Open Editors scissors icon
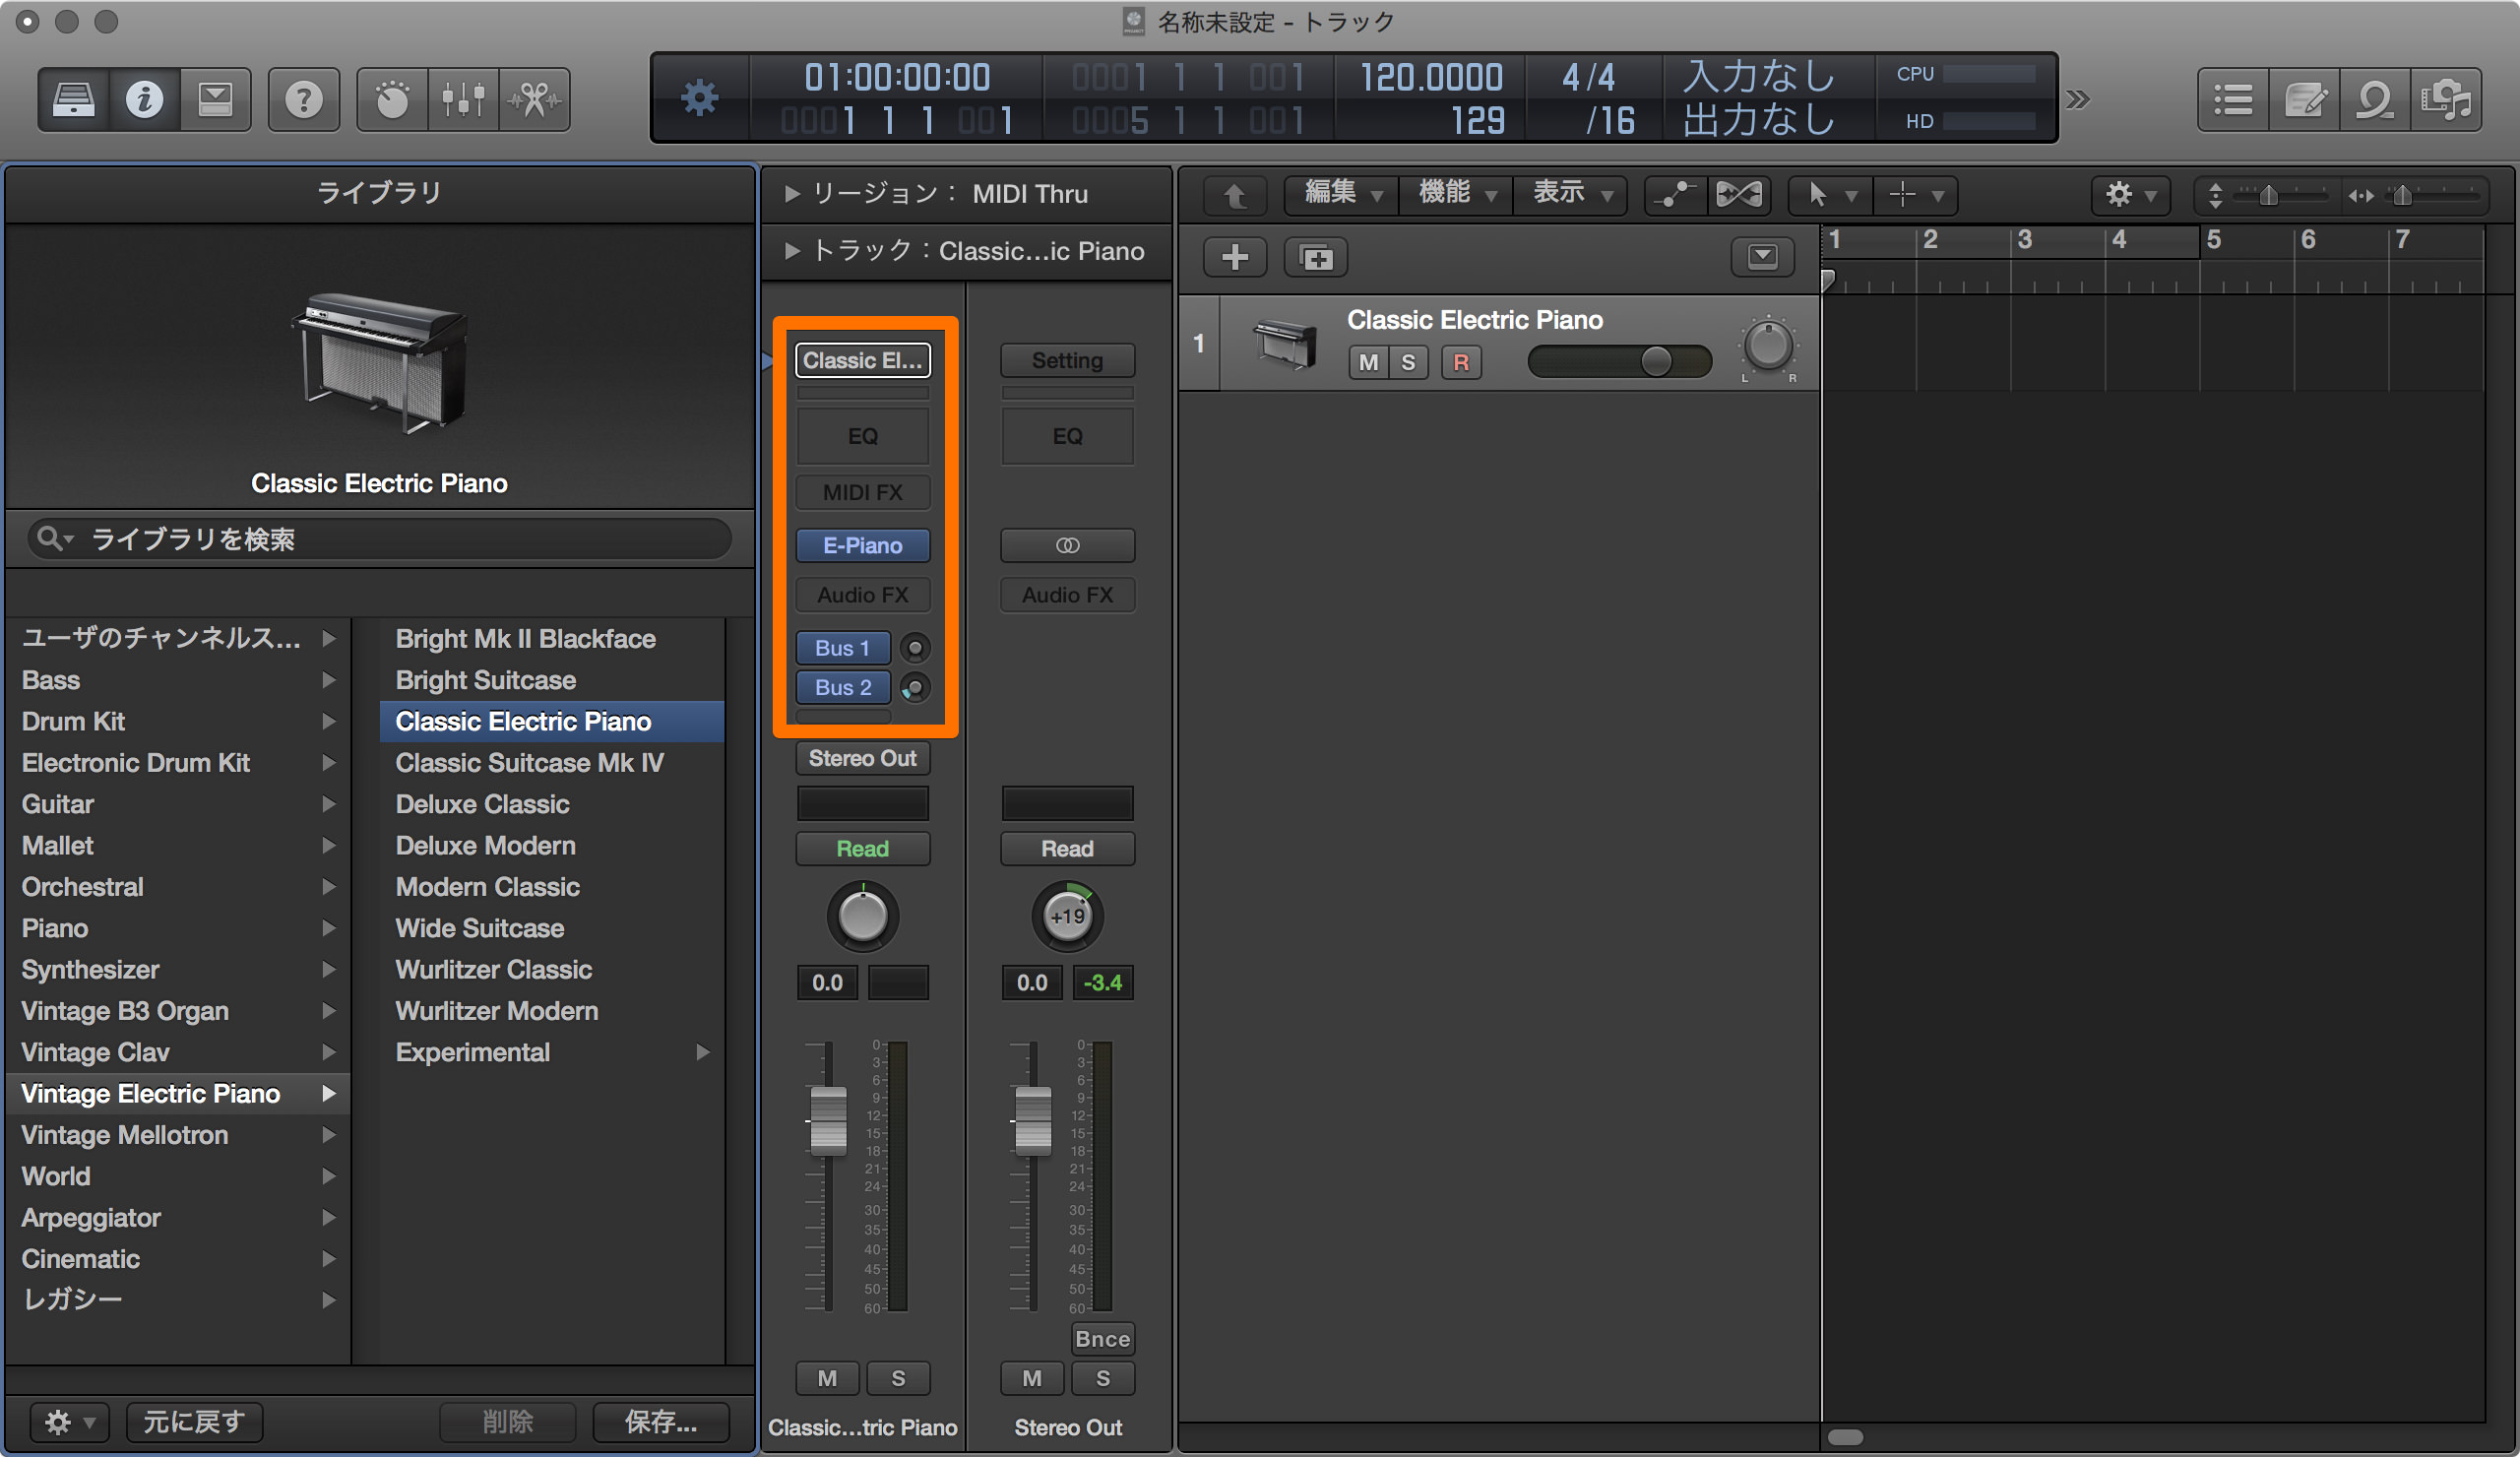2520x1457 pixels. click(x=534, y=99)
